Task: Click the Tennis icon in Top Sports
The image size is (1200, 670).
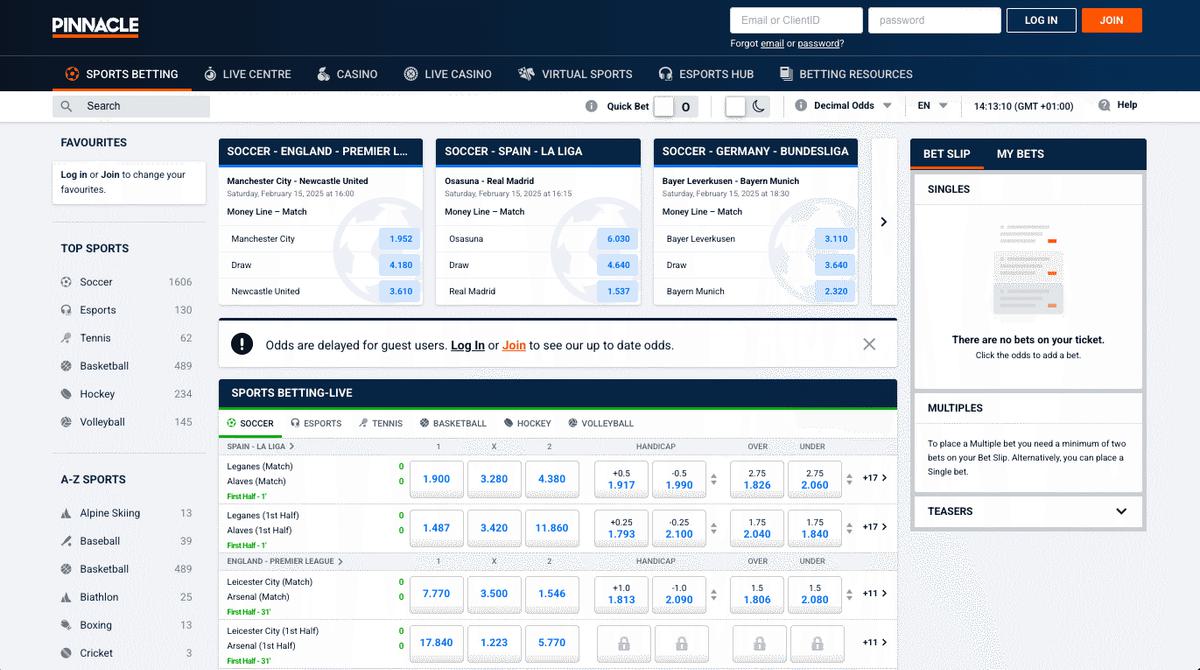Action: pos(67,338)
